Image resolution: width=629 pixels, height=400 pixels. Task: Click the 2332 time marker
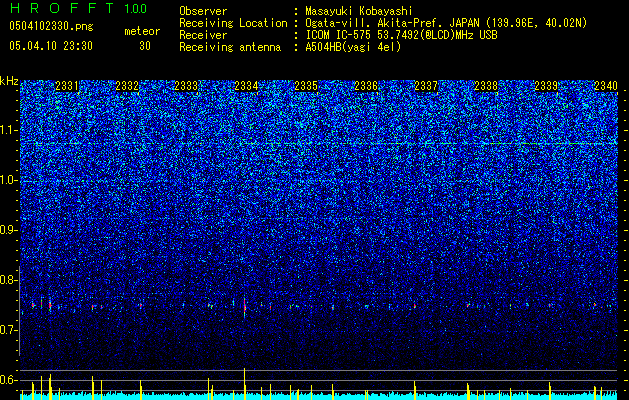pyautogui.click(x=127, y=86)
